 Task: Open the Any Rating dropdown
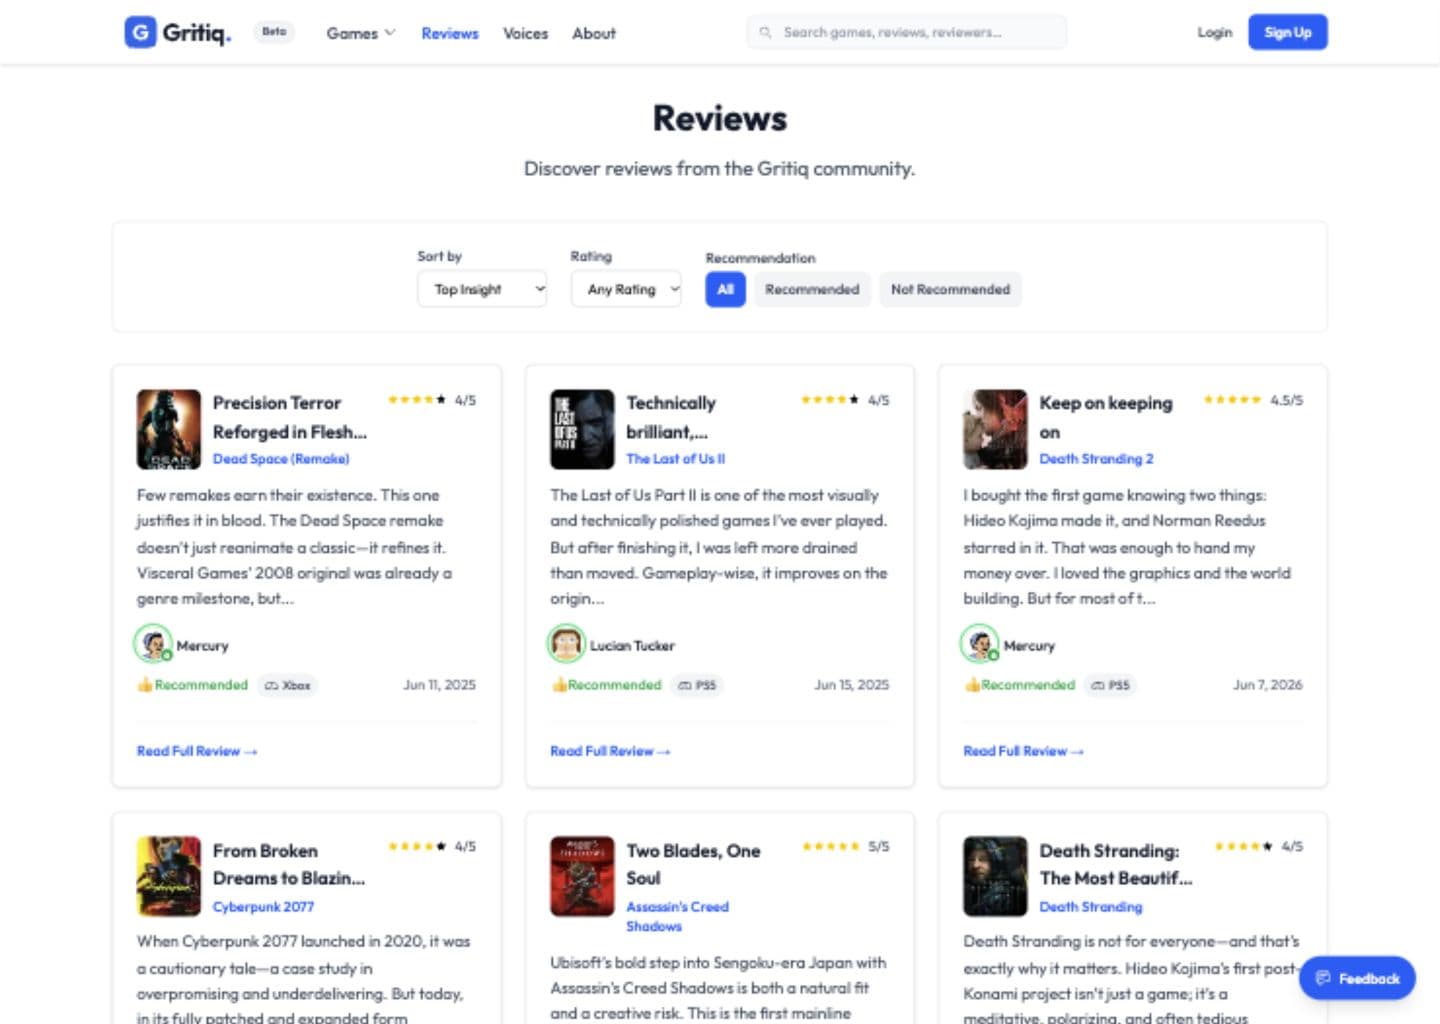tap(626, 289)
